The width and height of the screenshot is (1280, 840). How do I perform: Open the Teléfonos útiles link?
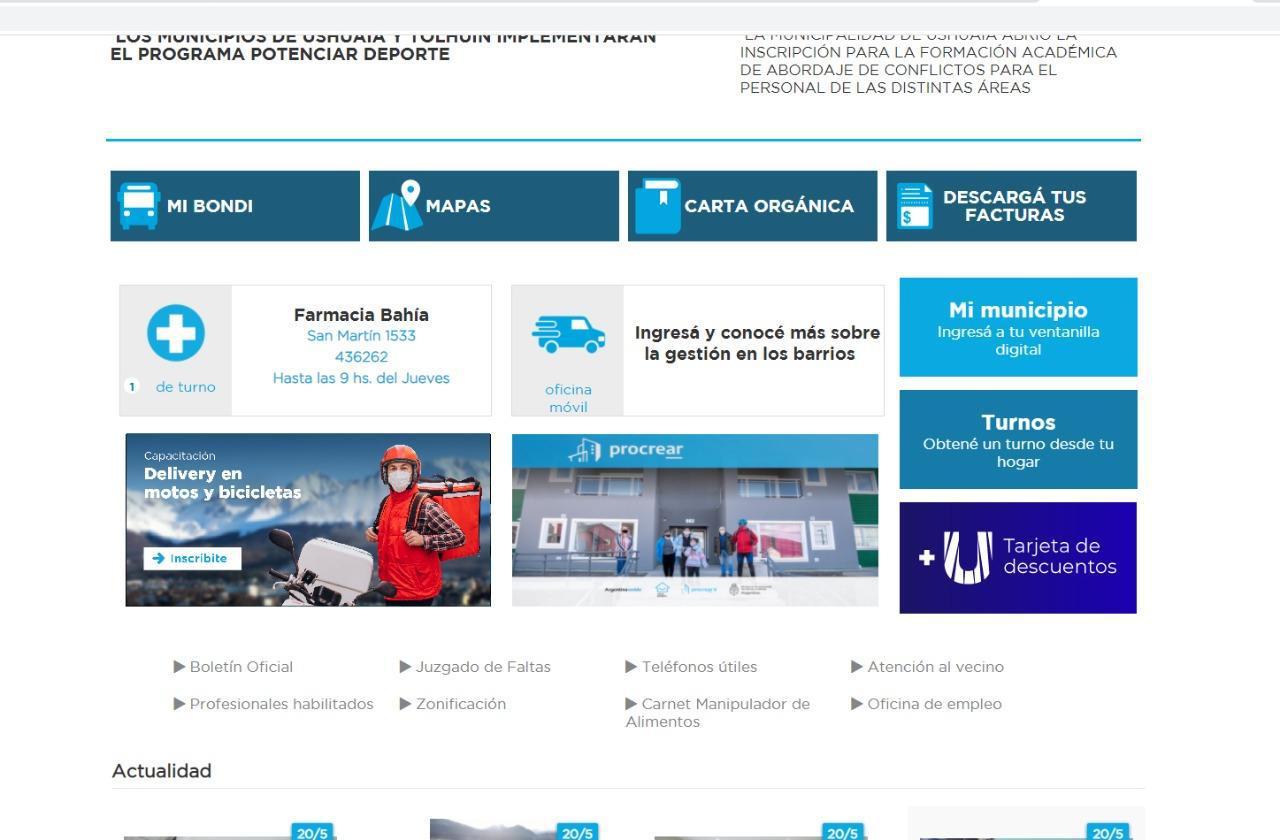click(699, 667)
